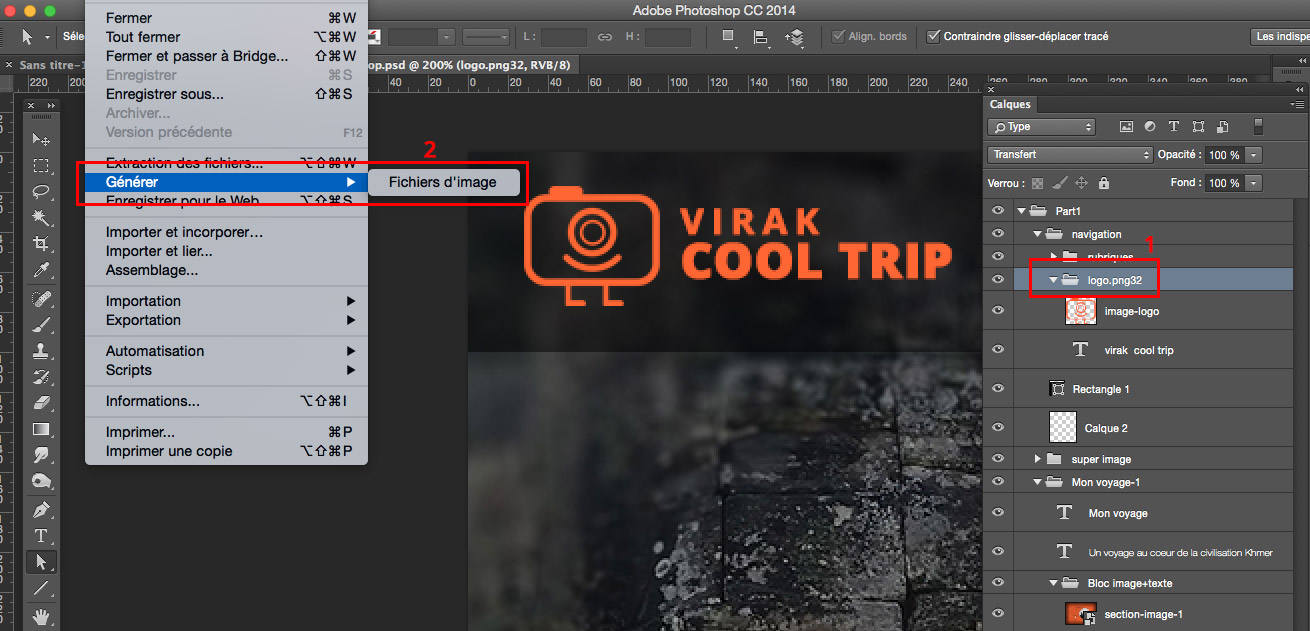This screenshot has height=631, width=1310.
Task: Select the Brush tool
Action: click(x=41, y=325)
